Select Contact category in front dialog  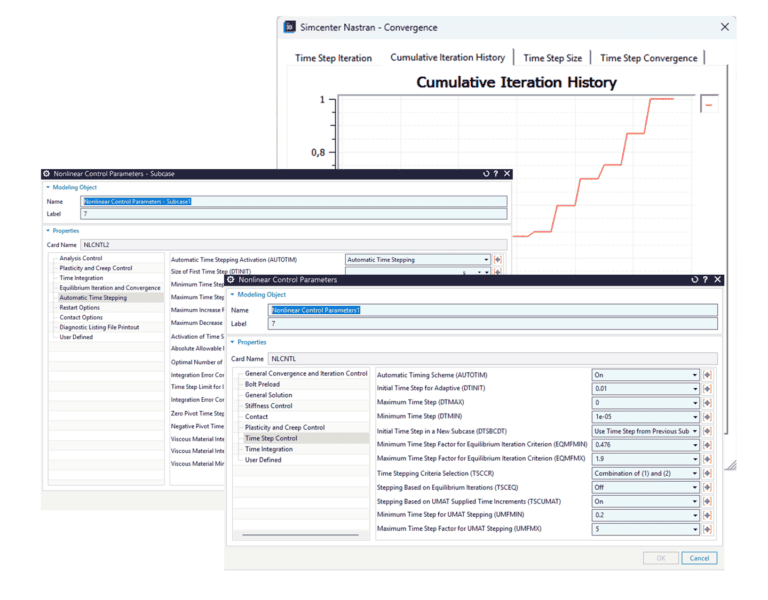click(256, 416)
